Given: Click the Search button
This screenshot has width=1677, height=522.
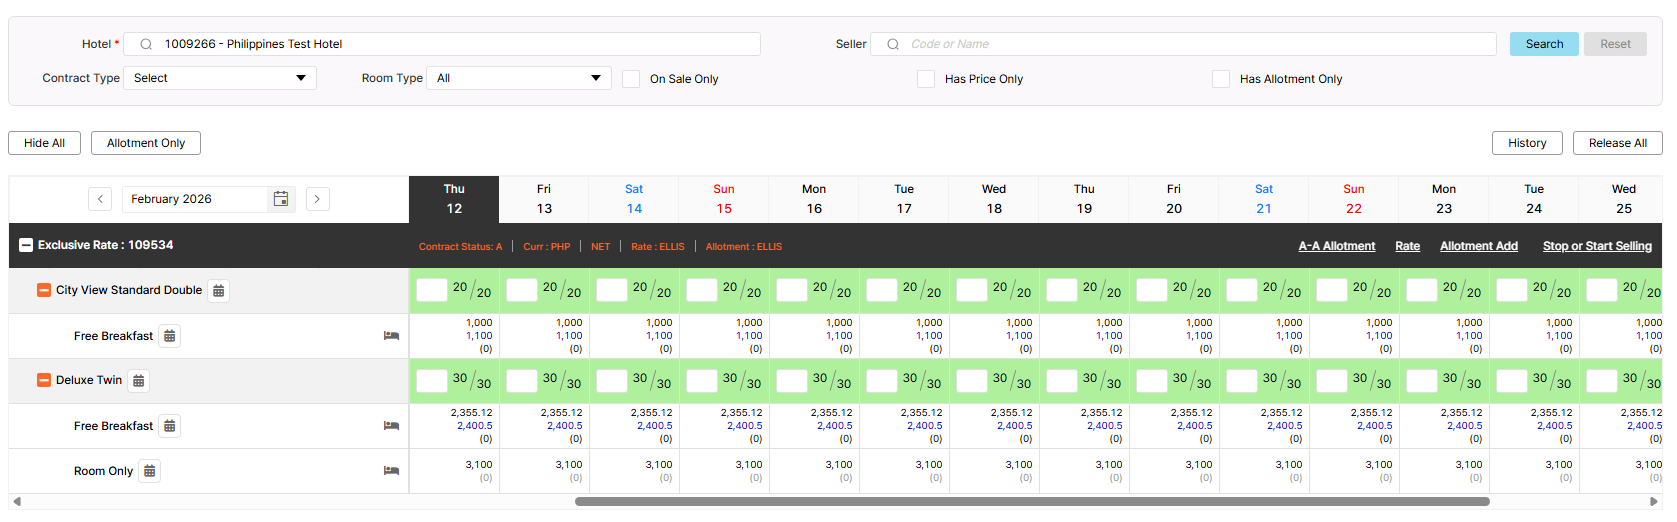Looking at the screenshot, I should [x=1543, y=44].
